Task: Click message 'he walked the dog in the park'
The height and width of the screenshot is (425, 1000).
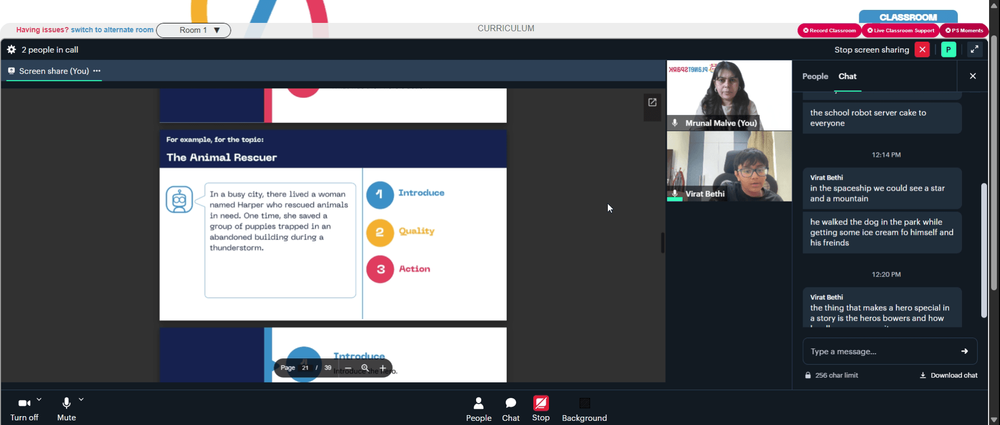Action: pyautogui.click(x=881, y=232)
